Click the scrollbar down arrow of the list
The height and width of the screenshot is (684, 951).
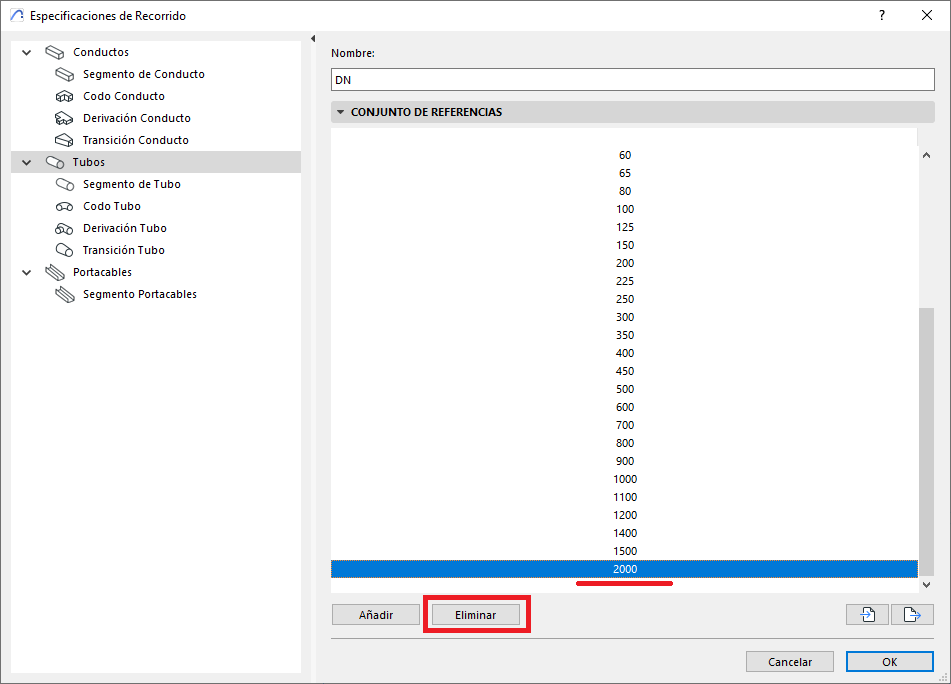[x=926, y=584]
